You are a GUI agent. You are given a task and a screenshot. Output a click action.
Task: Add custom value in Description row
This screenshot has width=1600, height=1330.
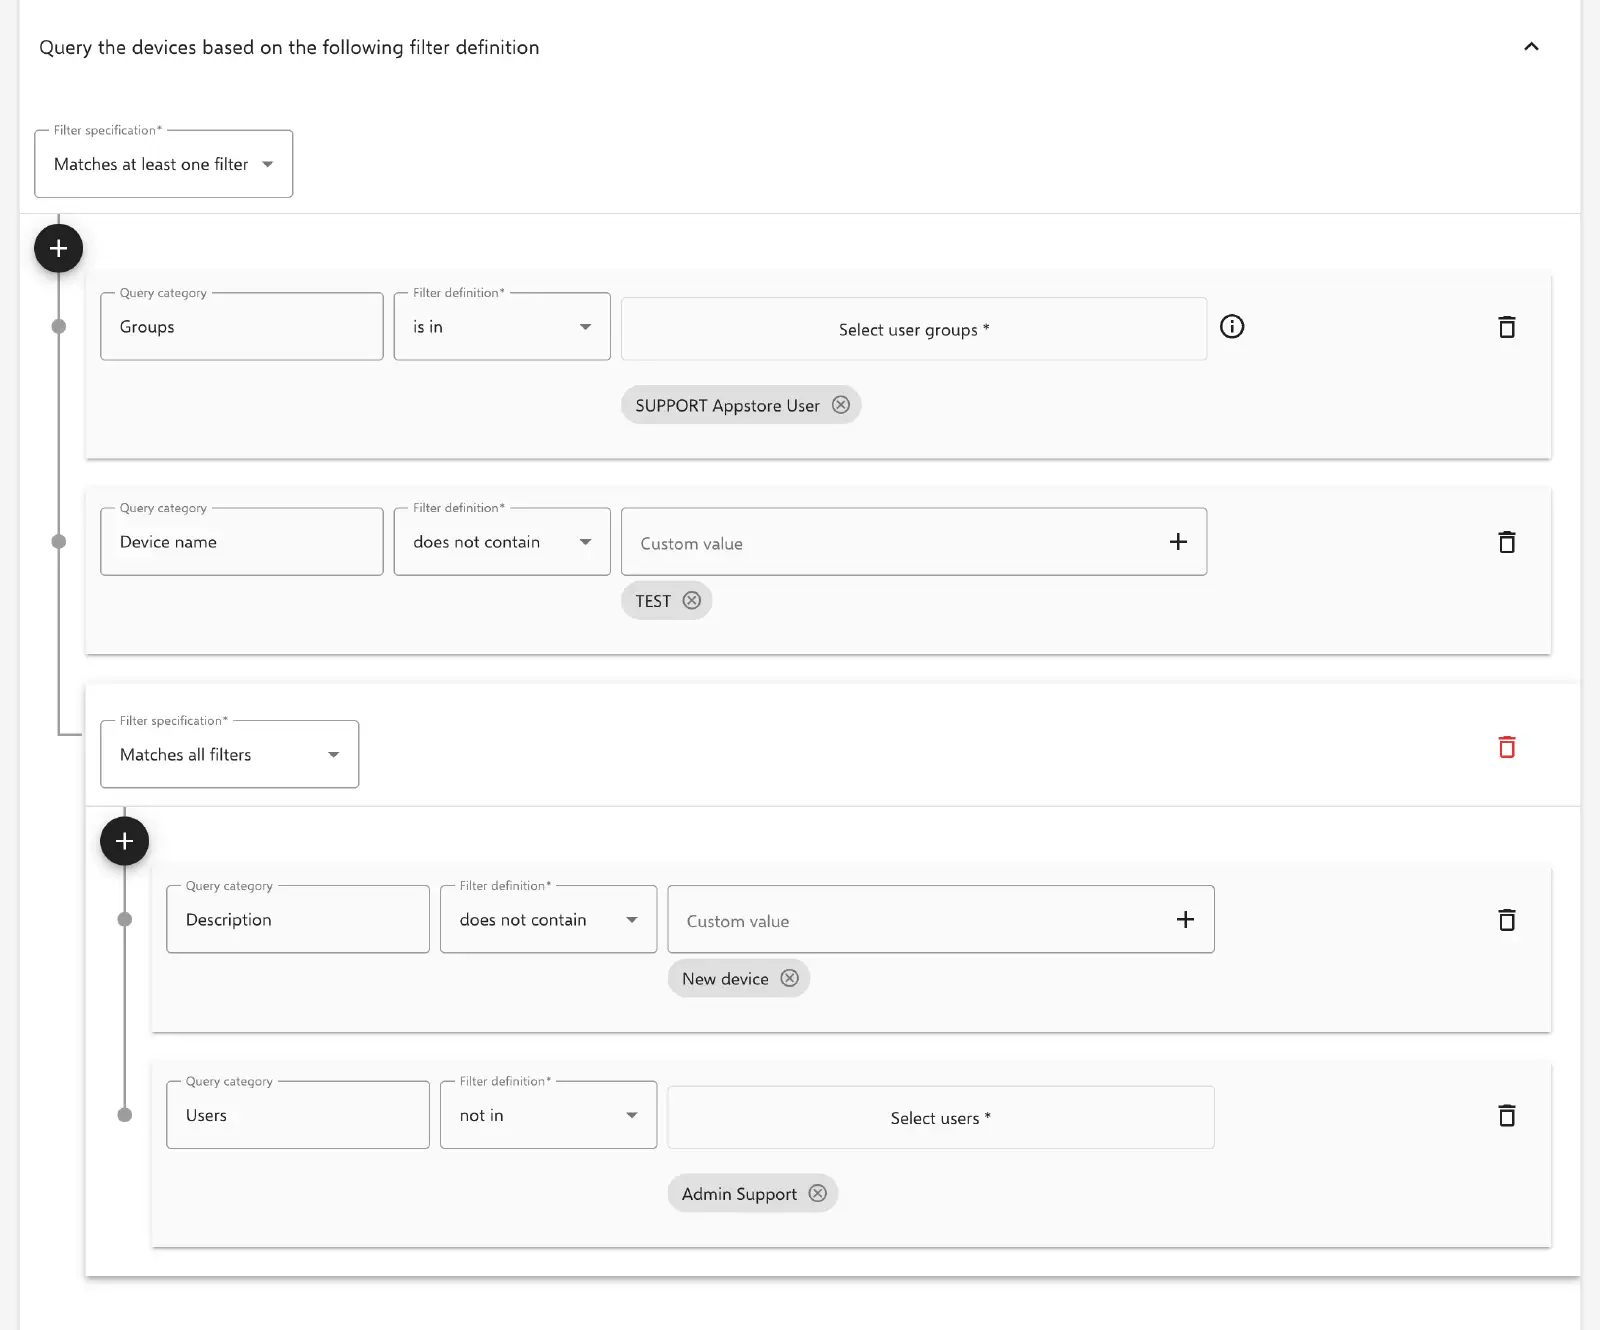1185,920
